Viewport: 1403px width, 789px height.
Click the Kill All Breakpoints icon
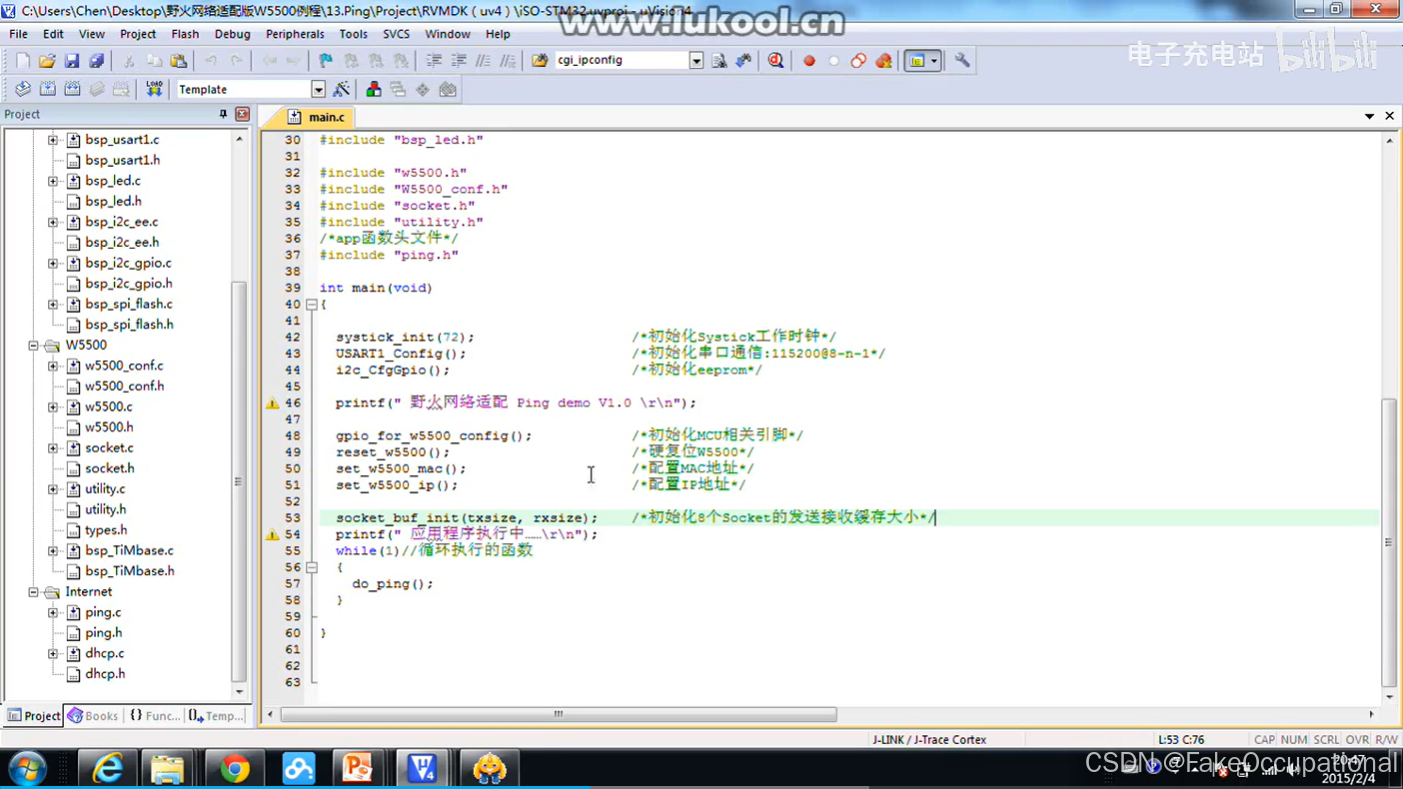pyautogui.click(x=884, y=61)
